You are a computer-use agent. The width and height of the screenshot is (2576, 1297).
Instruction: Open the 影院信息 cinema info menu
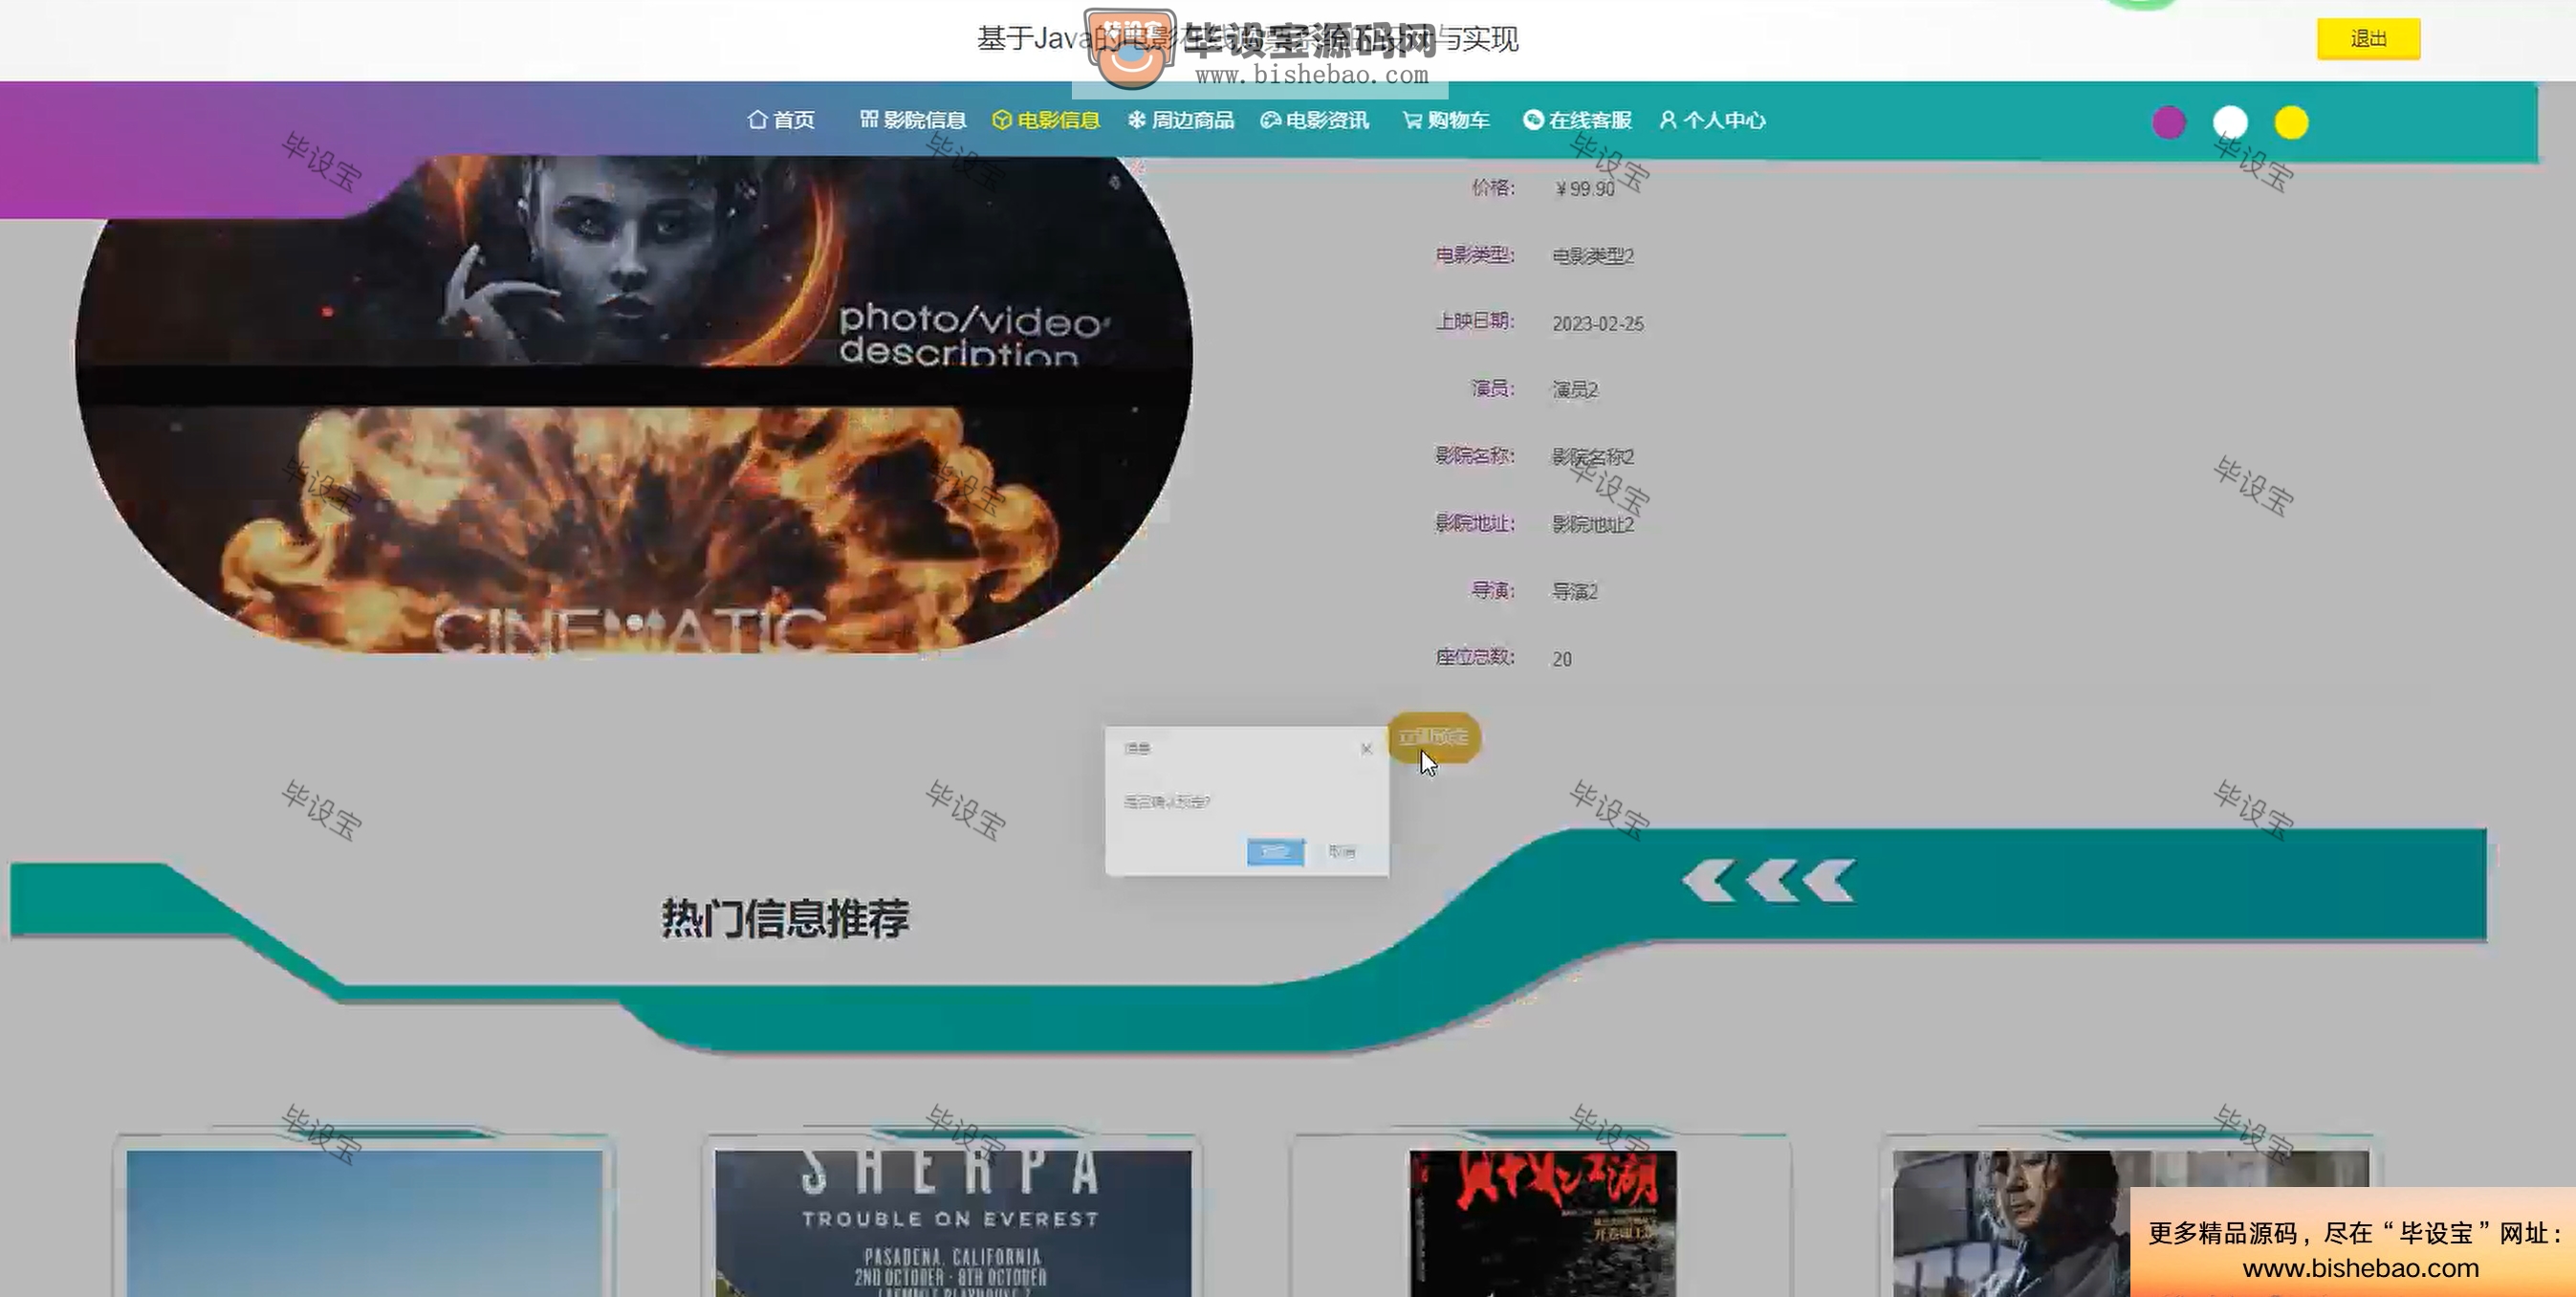click(913, 120)
